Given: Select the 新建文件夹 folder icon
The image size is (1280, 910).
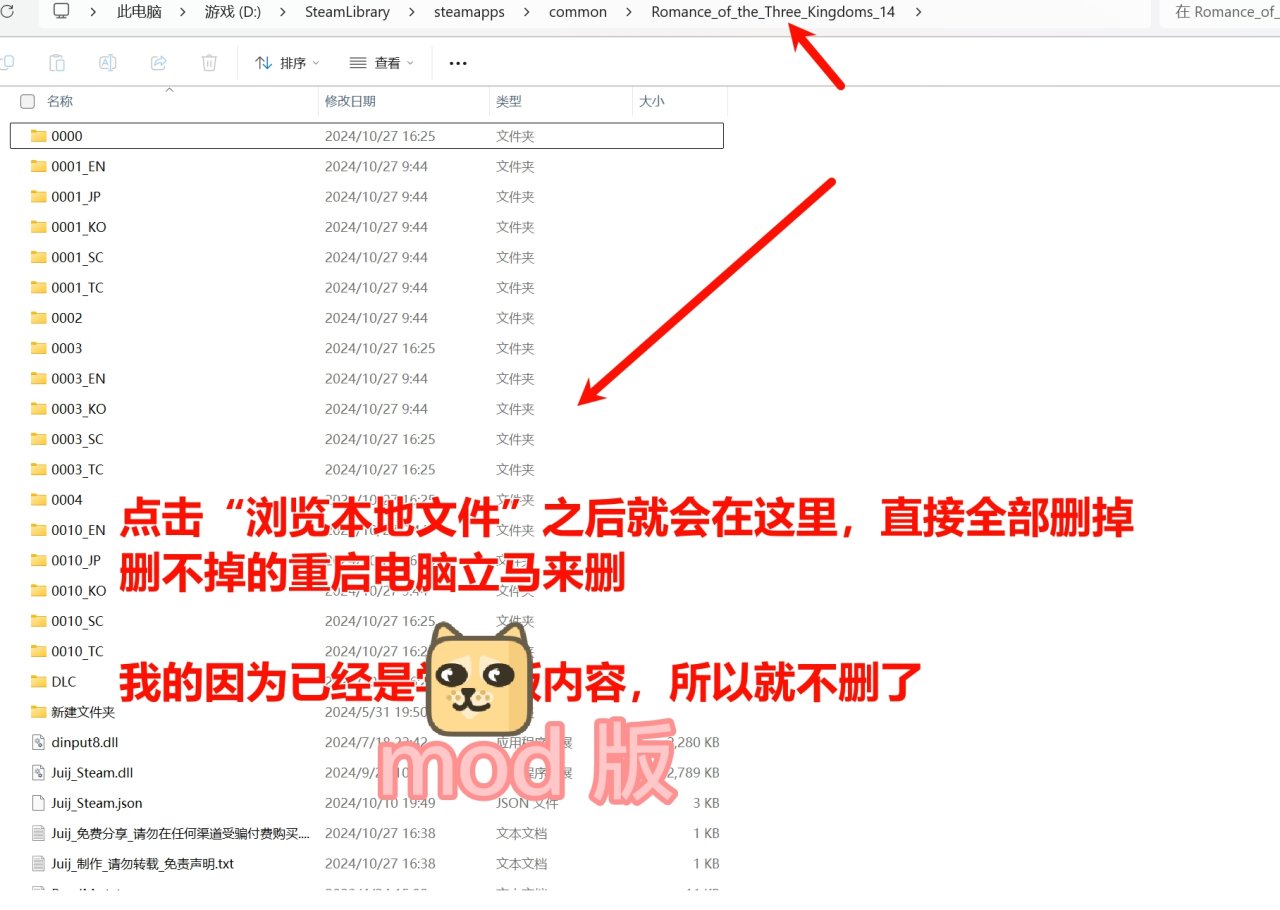Looking at the screenshot, I should 38,712.
